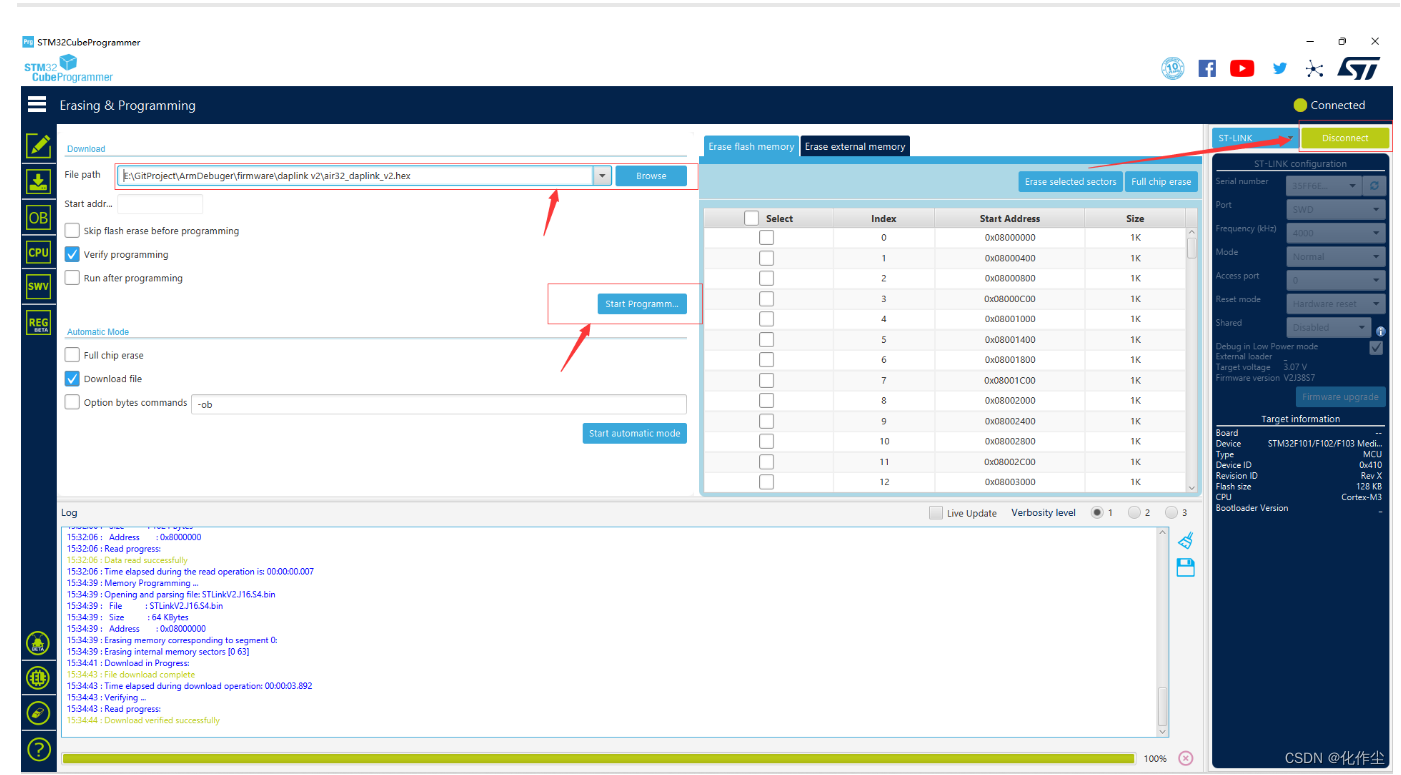
Task: Expand the File path dropdown arrow
Action: click(602, 176)
